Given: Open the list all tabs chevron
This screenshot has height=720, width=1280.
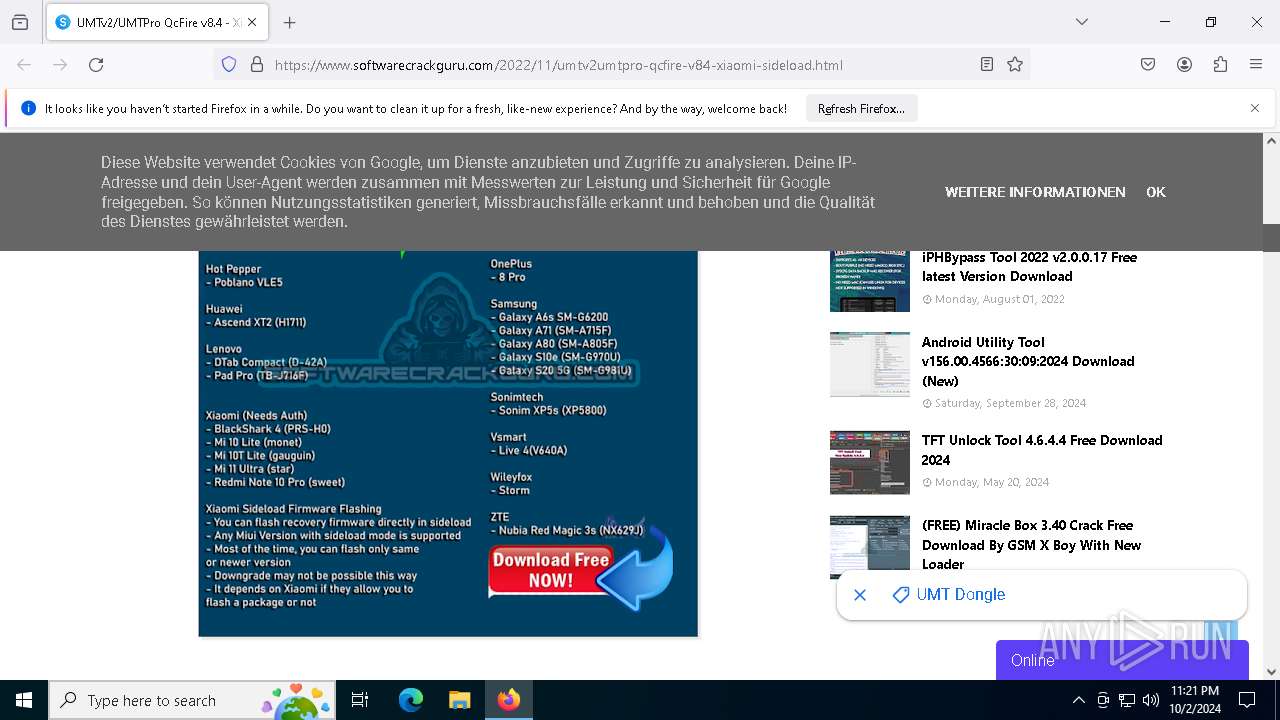Looking at the screenshot, I should point(1082,22).
